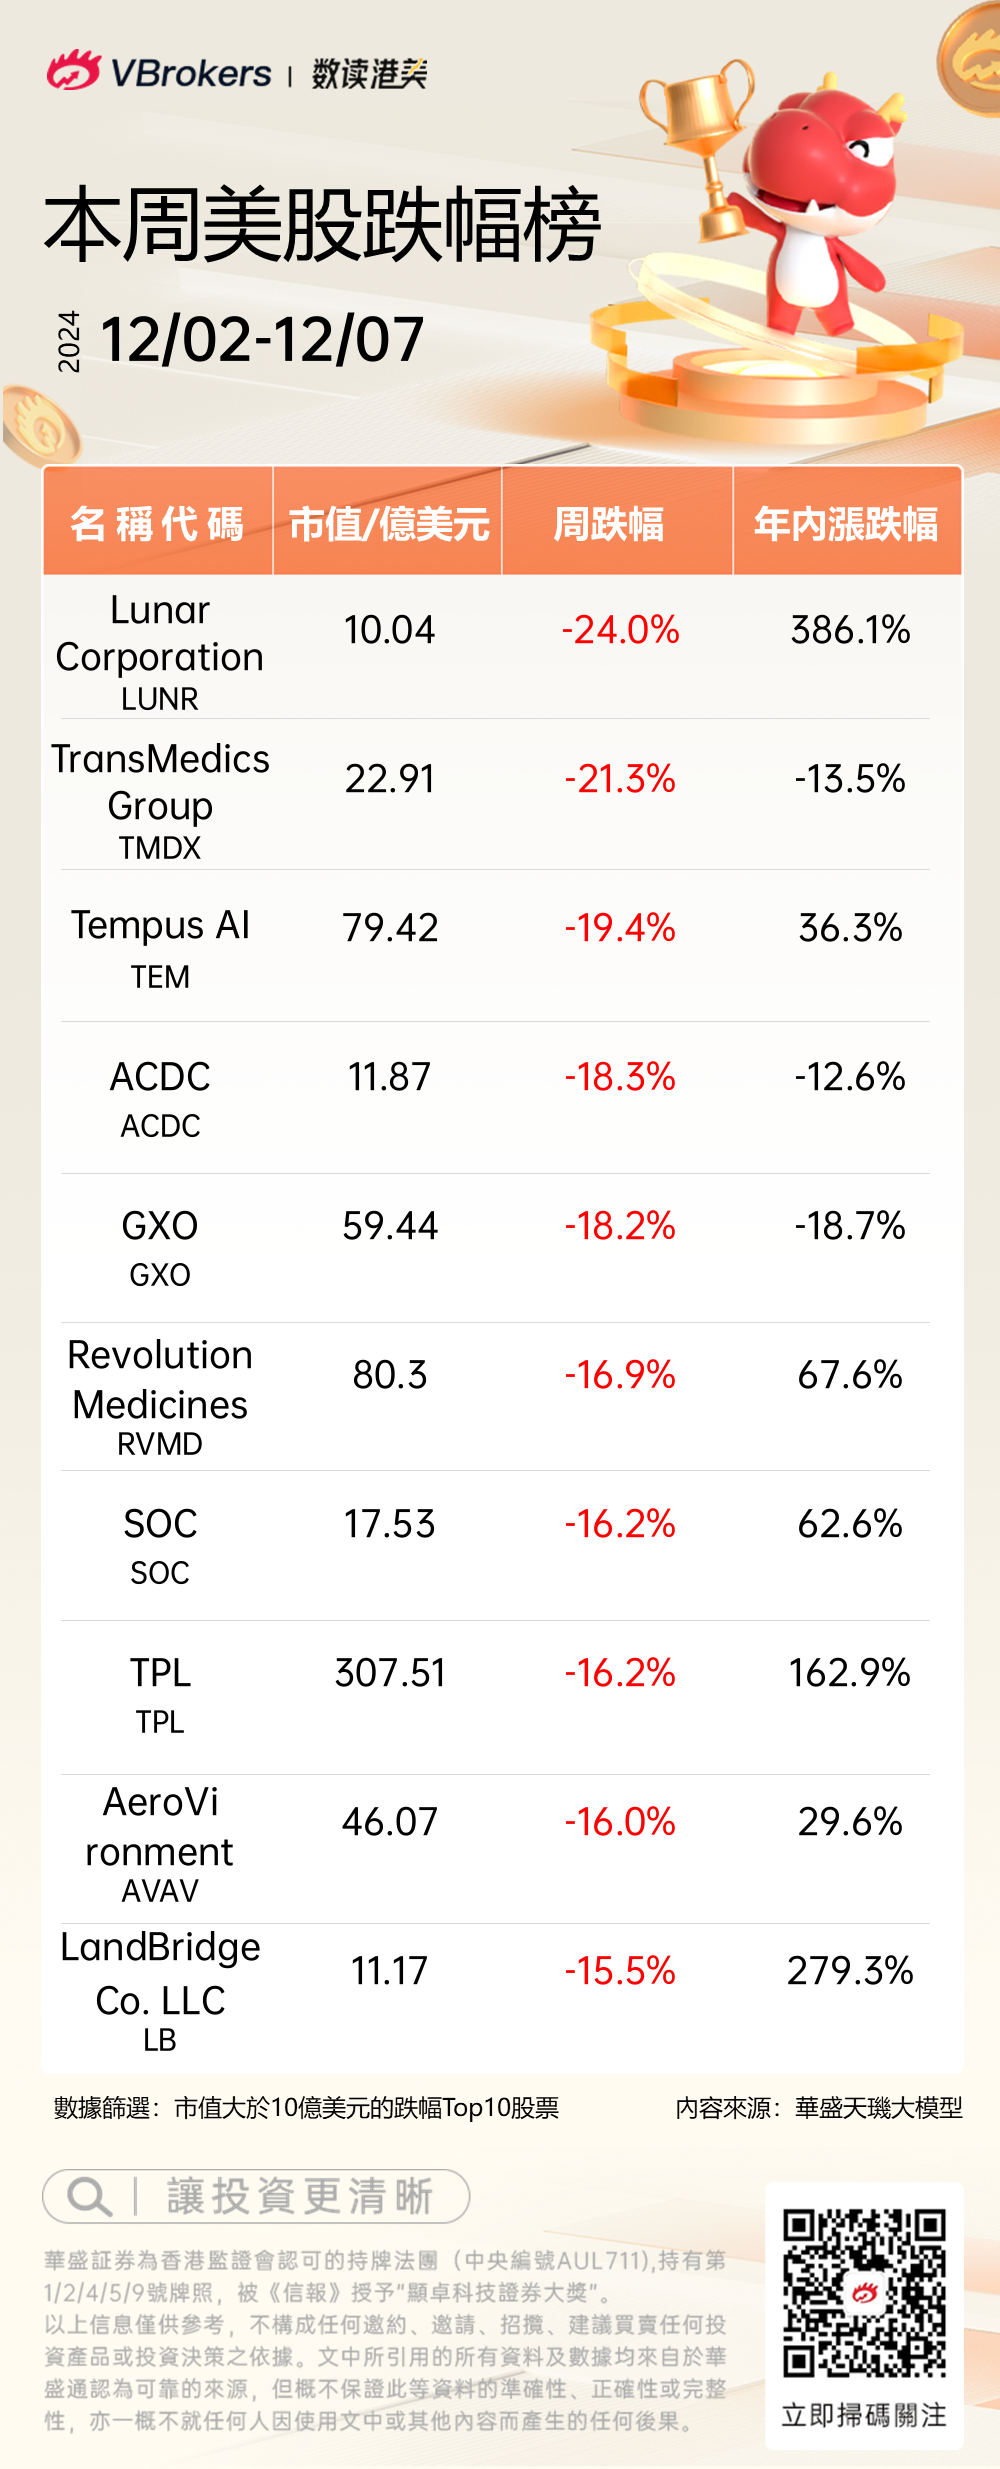
Task: Select the 名稱代碼 column header
Action: [158, 523]
